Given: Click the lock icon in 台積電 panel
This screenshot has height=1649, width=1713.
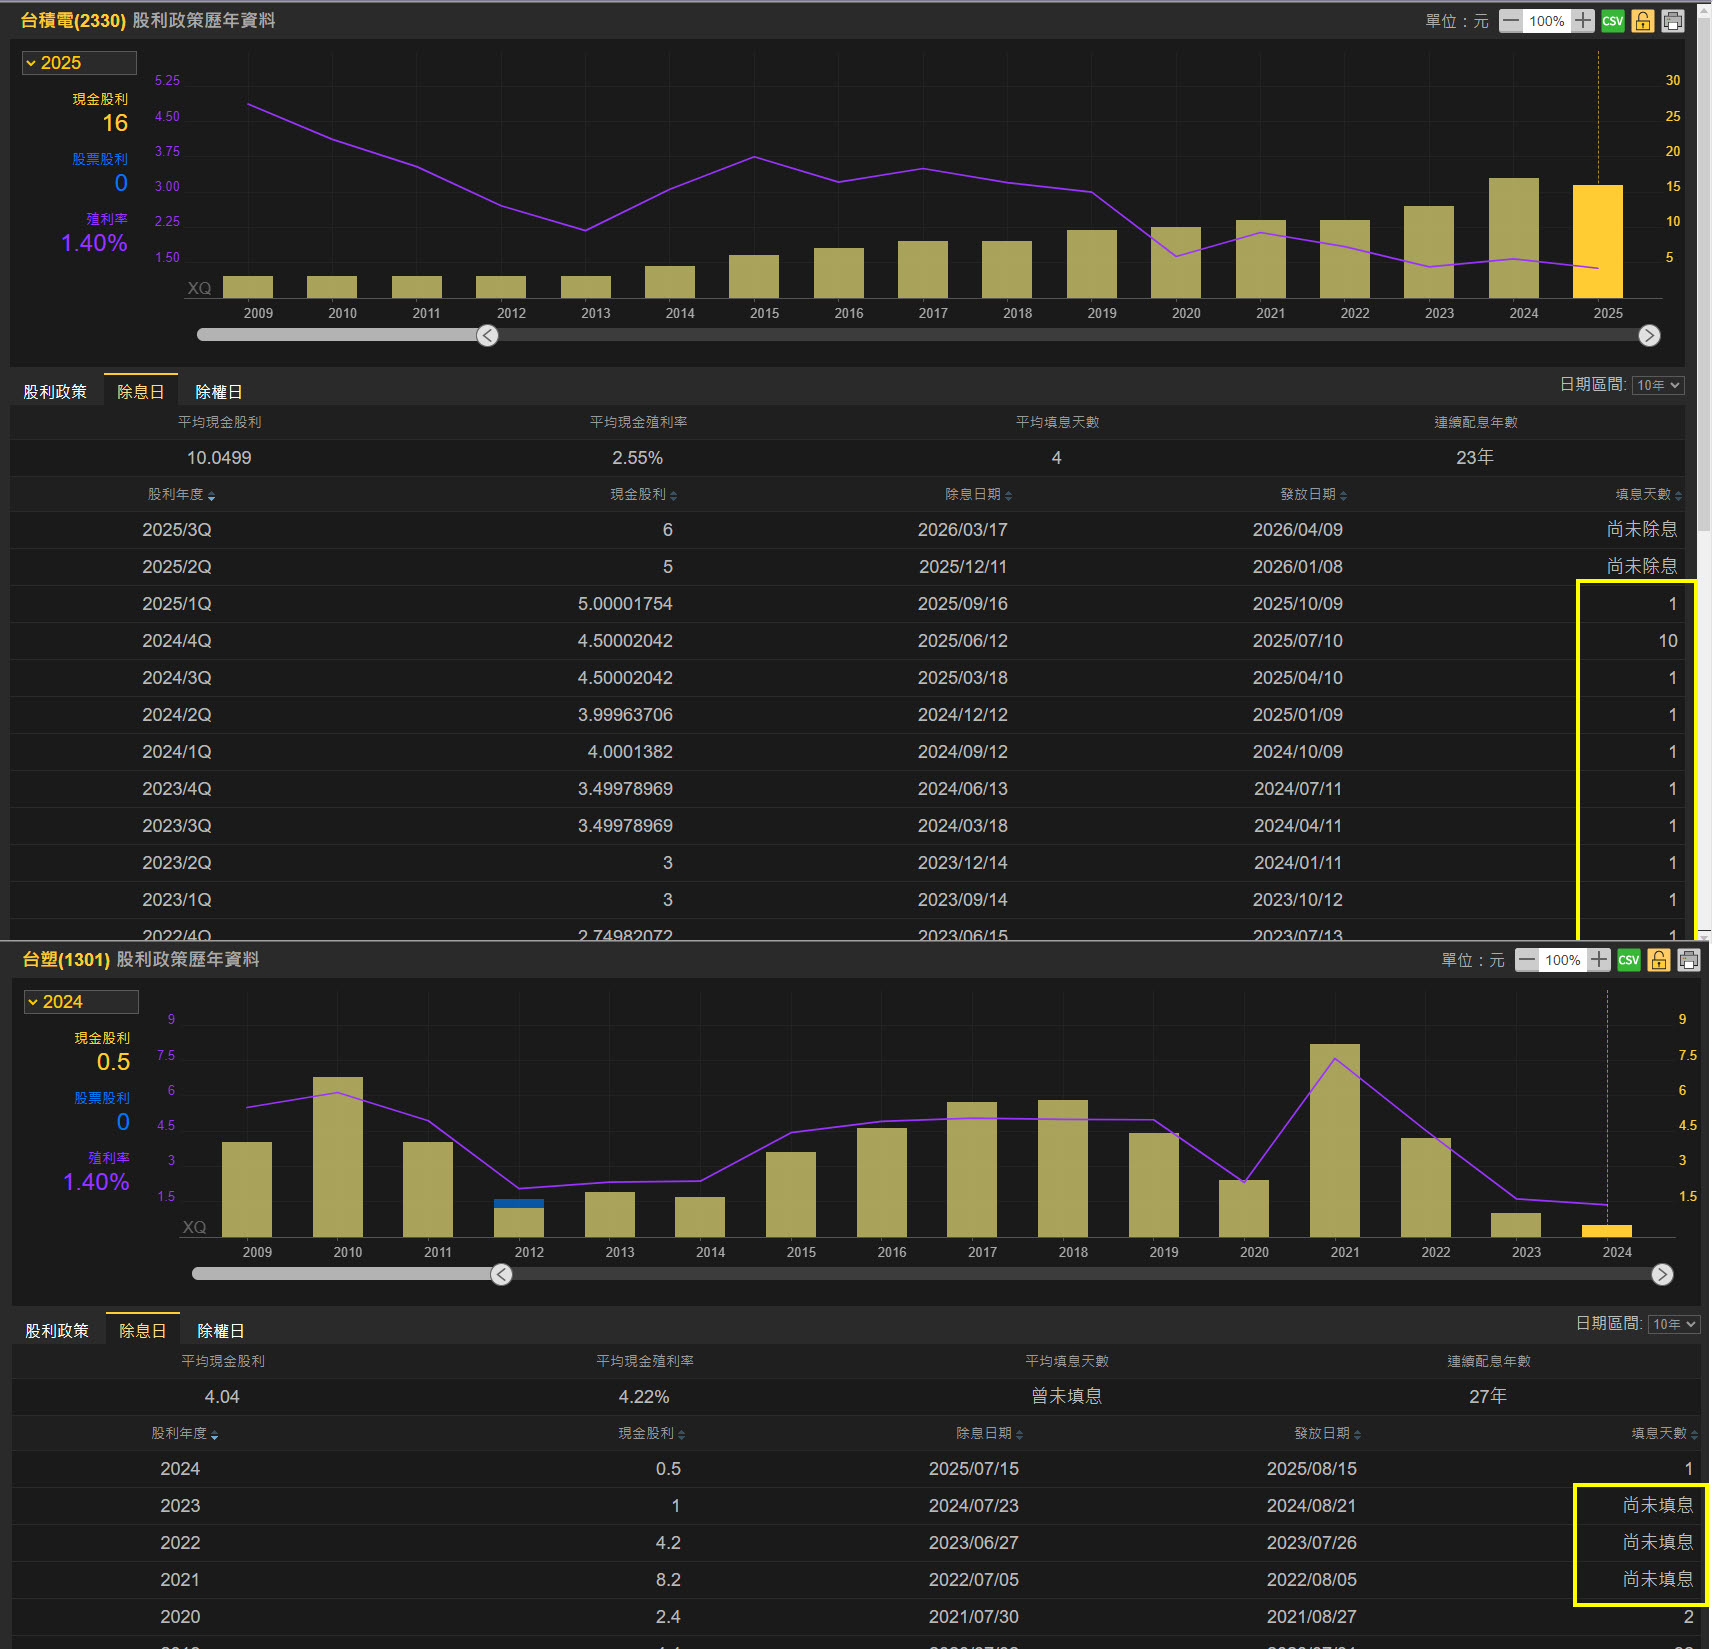Looking at the screenshot, I should (1642, 21).
